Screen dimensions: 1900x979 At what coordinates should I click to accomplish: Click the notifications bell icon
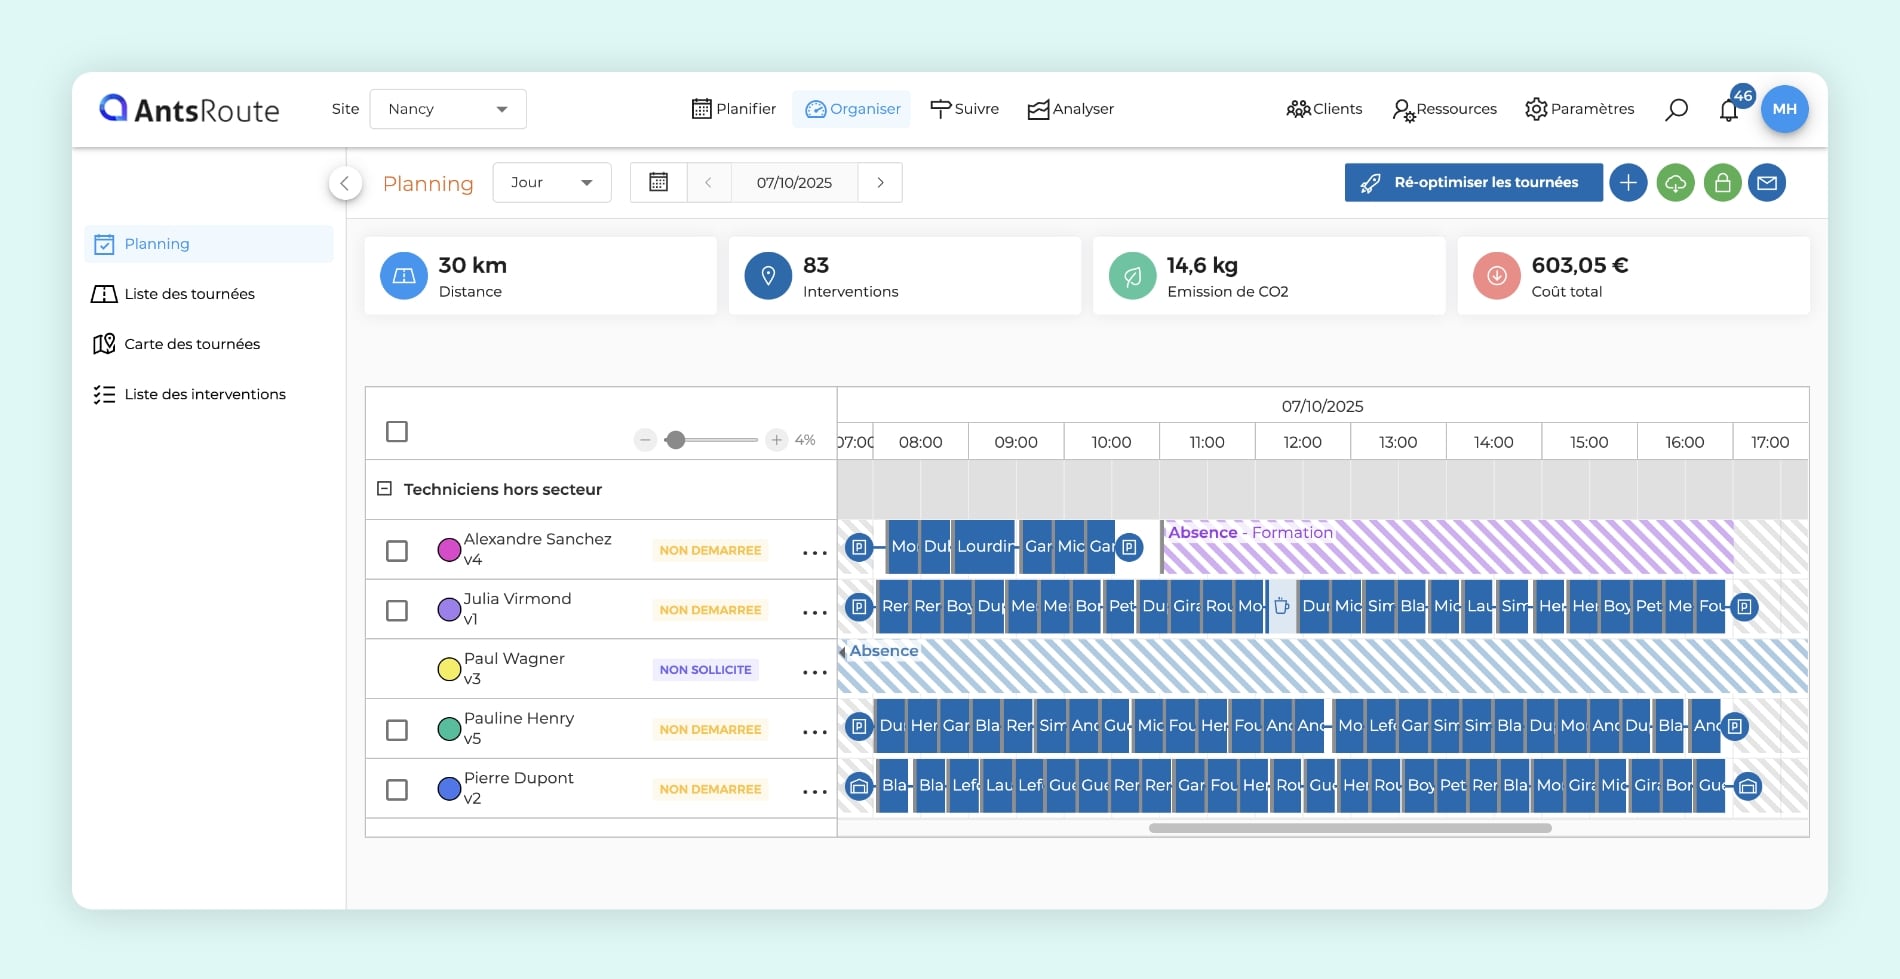[1729, 110]
